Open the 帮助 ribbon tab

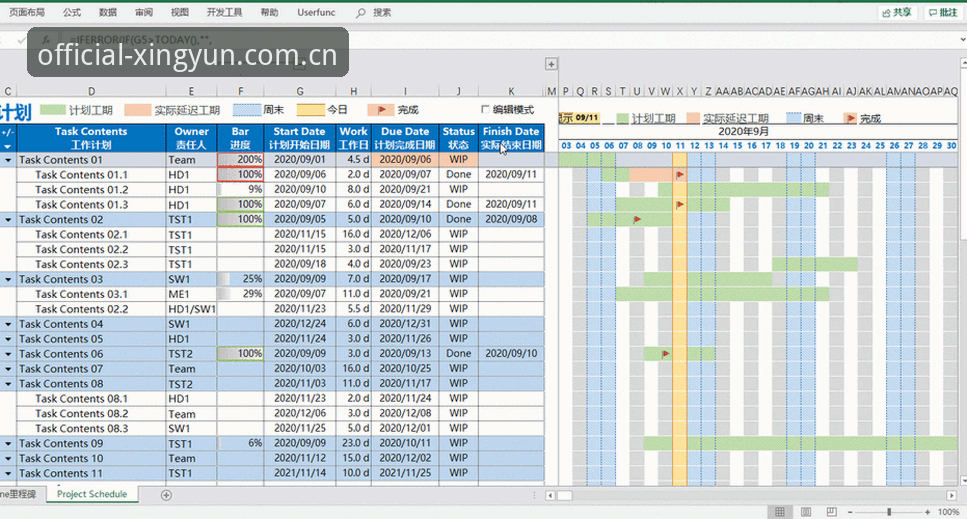coord(270,12)
